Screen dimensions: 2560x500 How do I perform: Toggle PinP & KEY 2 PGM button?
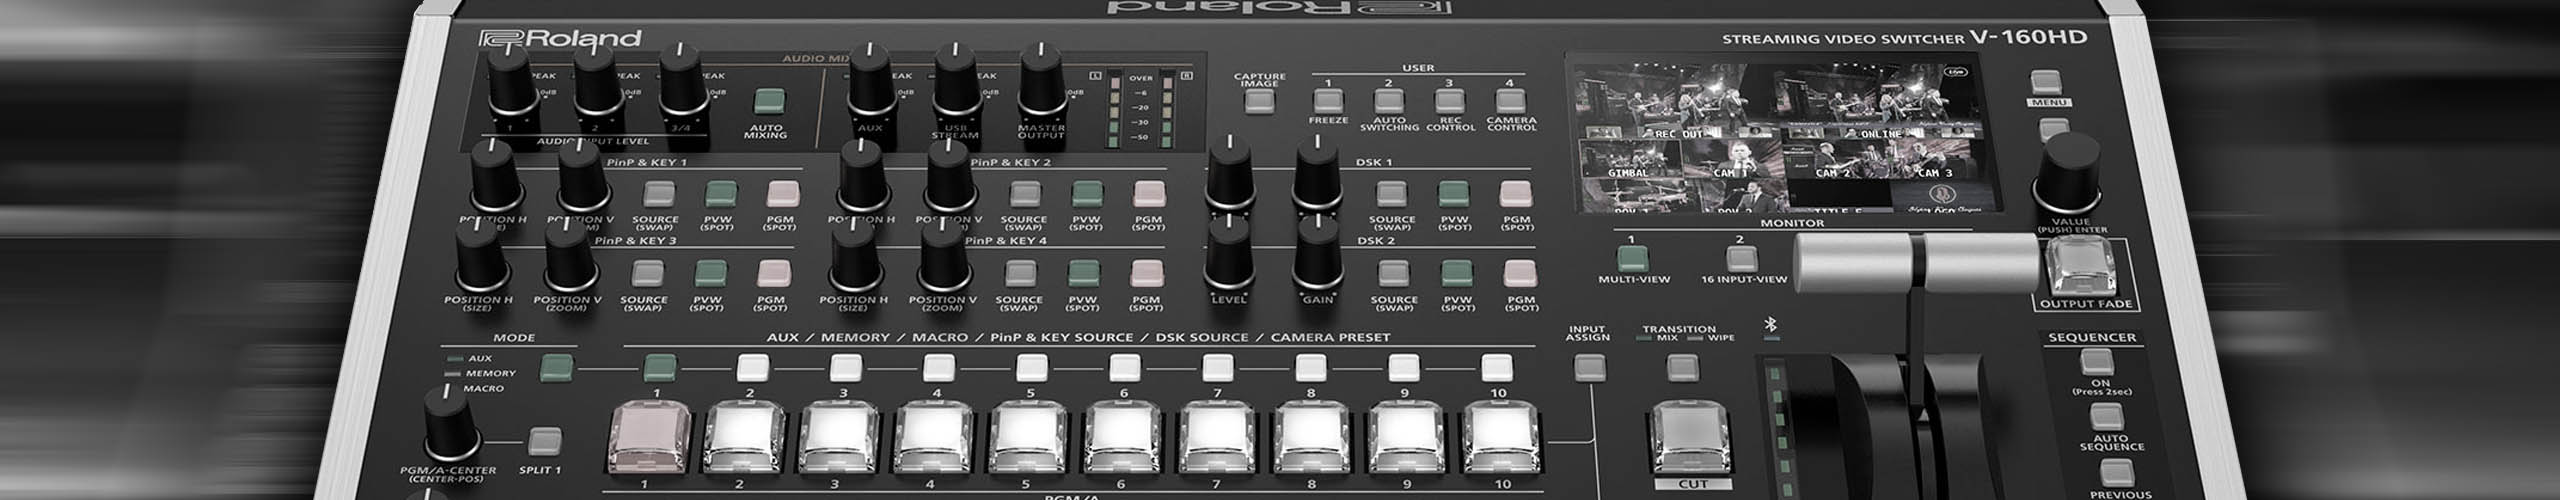pyautogui.click(x=1150, y=194)
